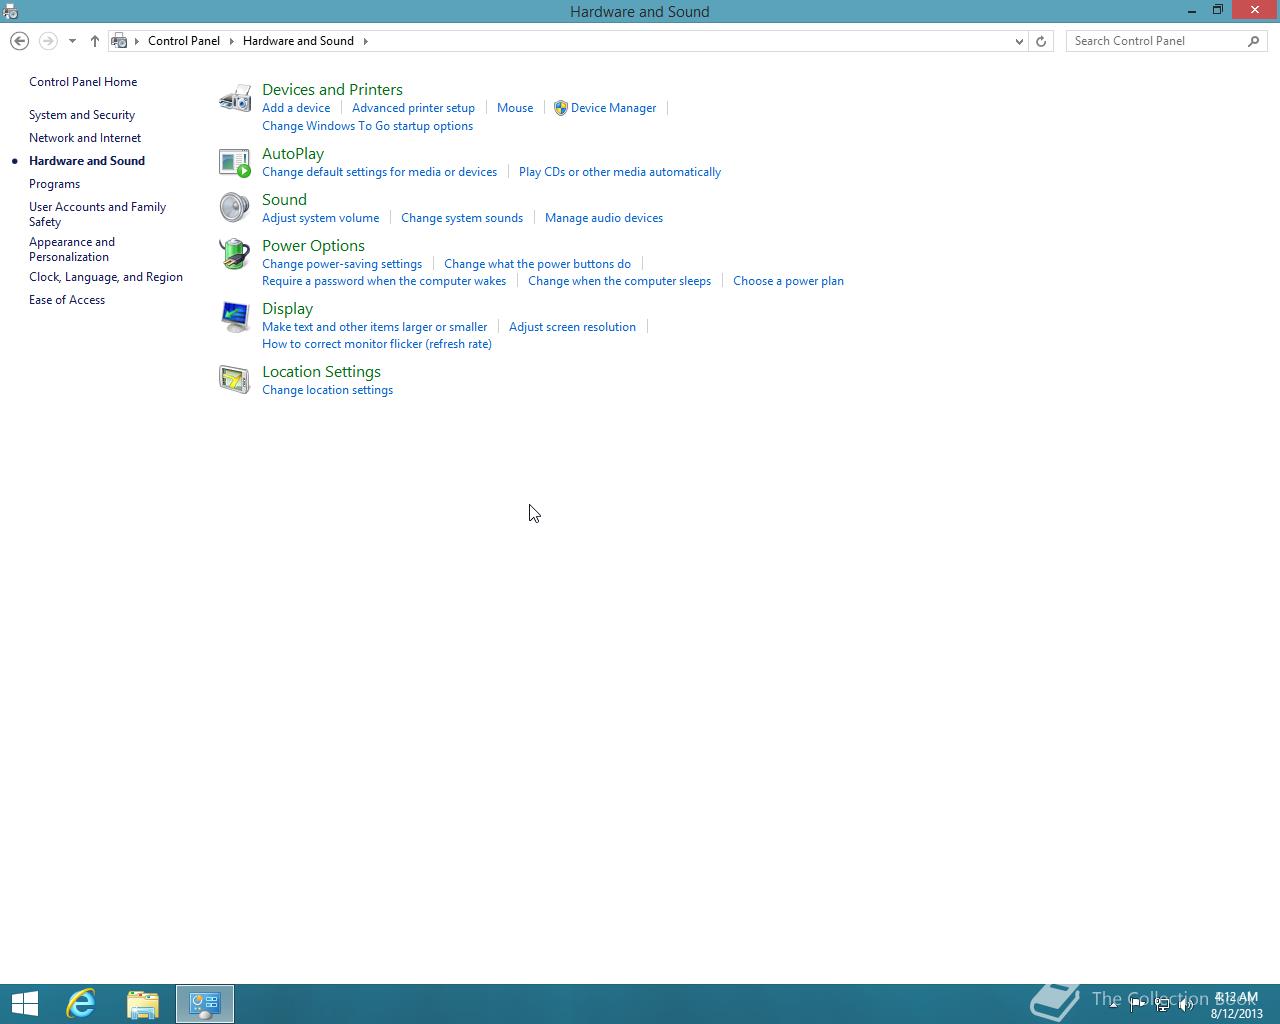Screen dimensions: 1280x1024
Task: Show hidden tray icons arrow
Action: point(1113,1005)
